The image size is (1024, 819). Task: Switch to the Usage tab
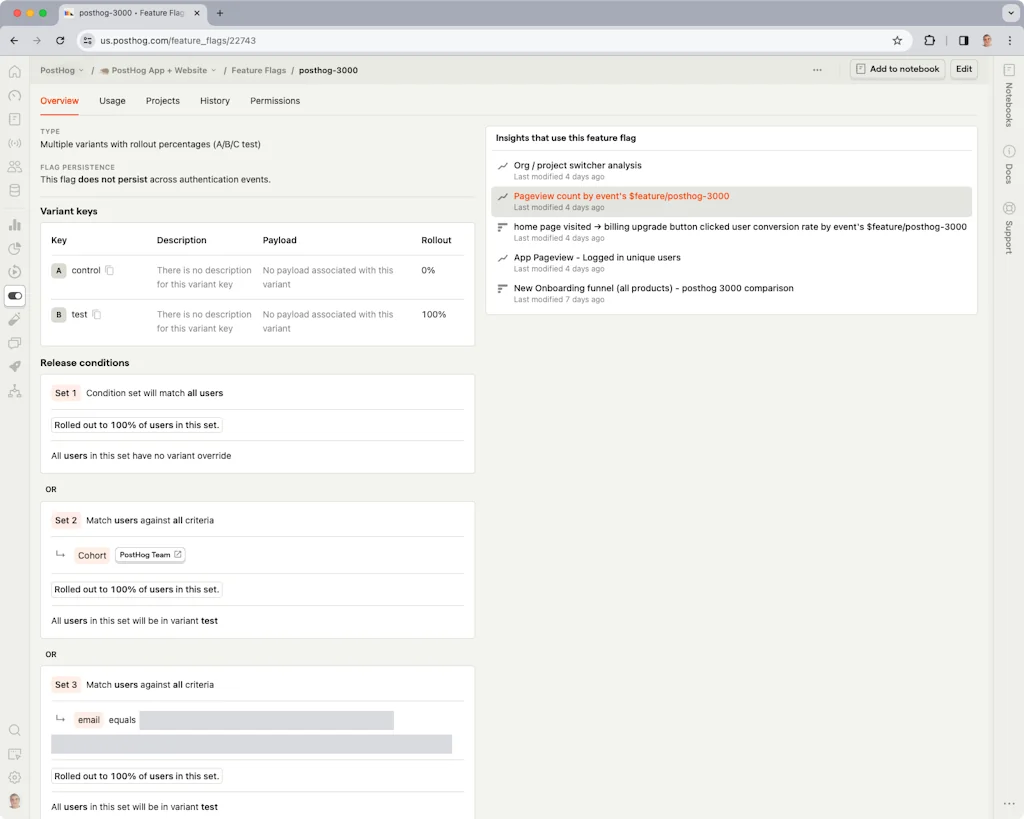(112, 100)
